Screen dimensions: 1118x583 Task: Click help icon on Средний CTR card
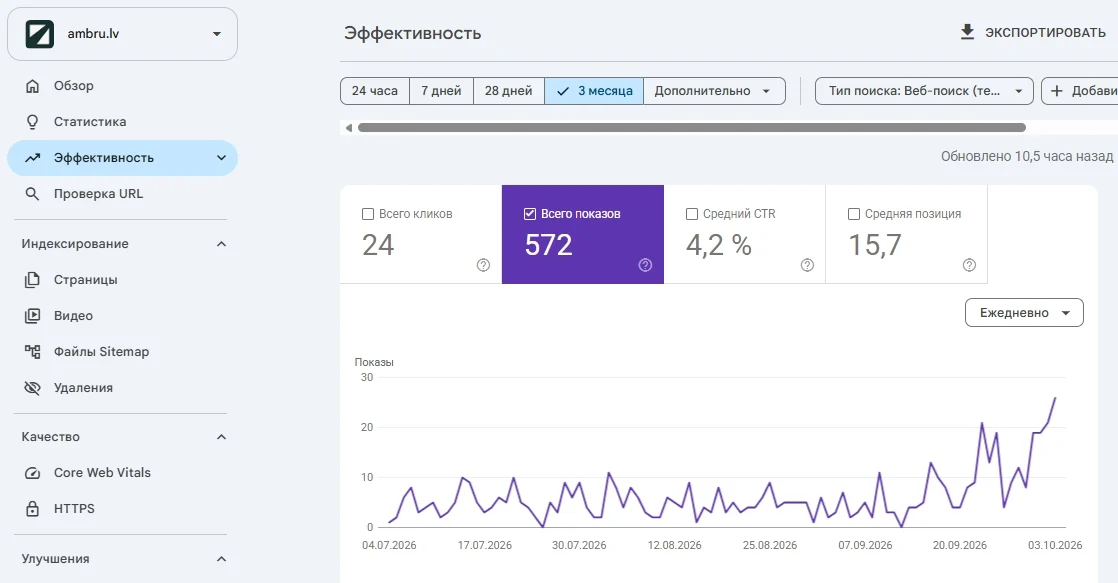(x=807, y=265)
